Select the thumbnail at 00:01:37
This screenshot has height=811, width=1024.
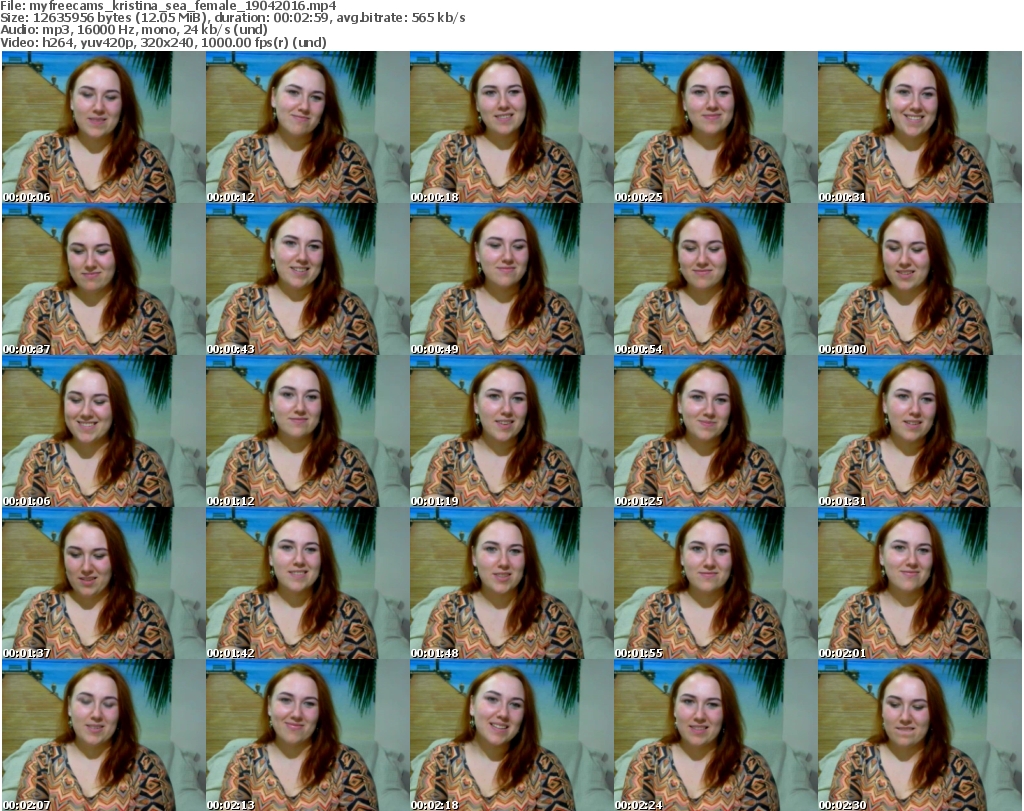click(x=104, y=583)
